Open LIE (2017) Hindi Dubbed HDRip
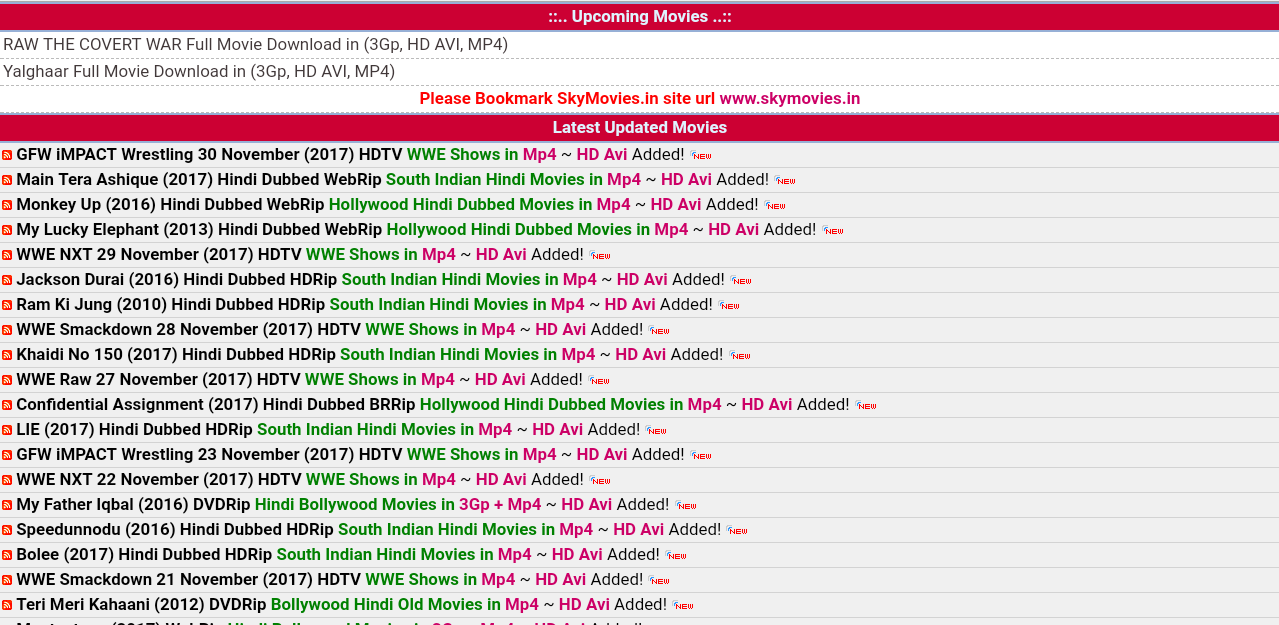This screenshot has height=625, width=1279. click(x=135, y=430)
